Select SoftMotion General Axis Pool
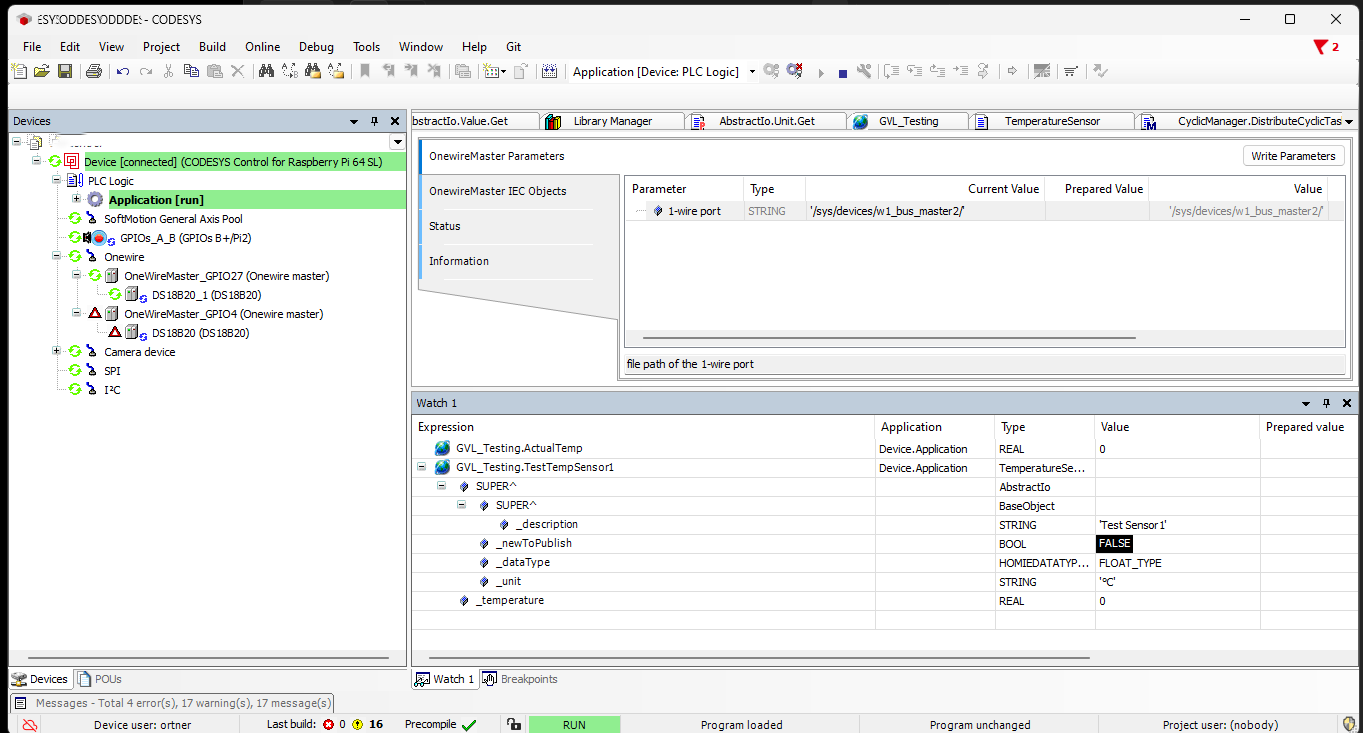This screenshot has width=1363, height=733. 173,219
